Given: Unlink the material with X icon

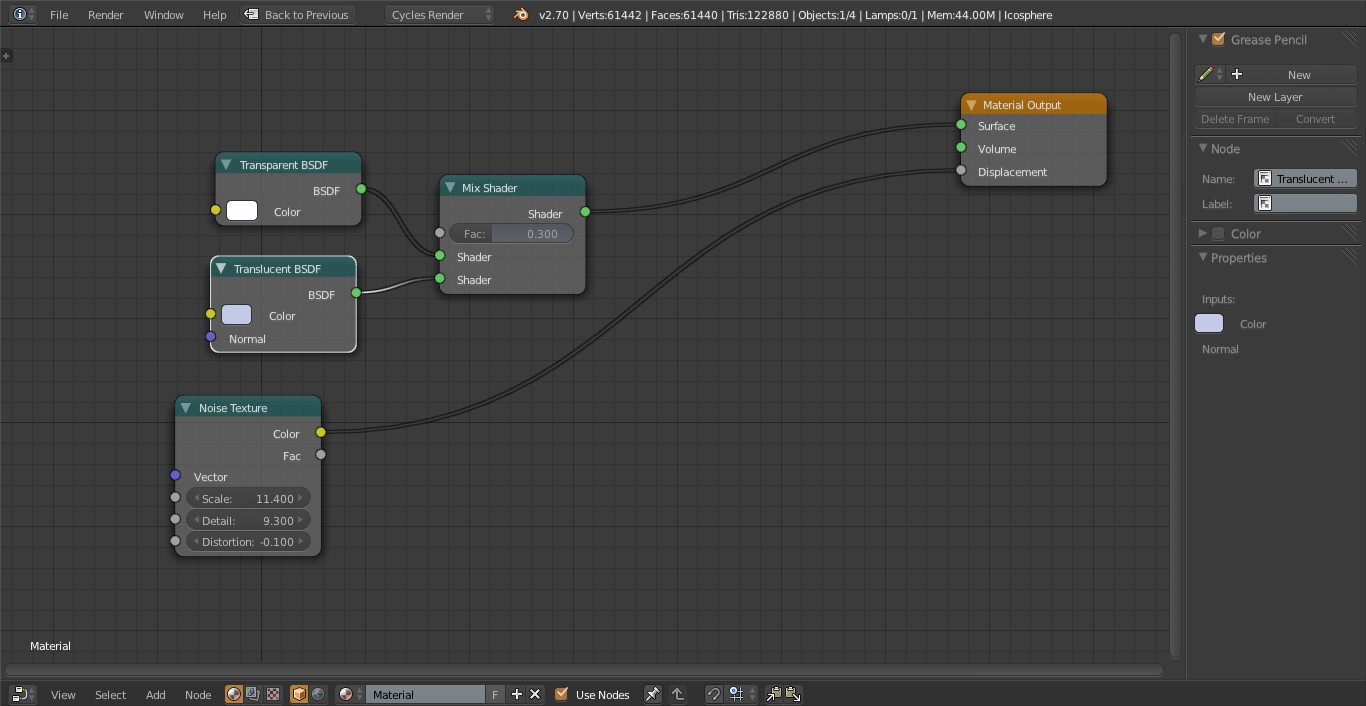Looking at the screenshot, I should click(535, 694).
